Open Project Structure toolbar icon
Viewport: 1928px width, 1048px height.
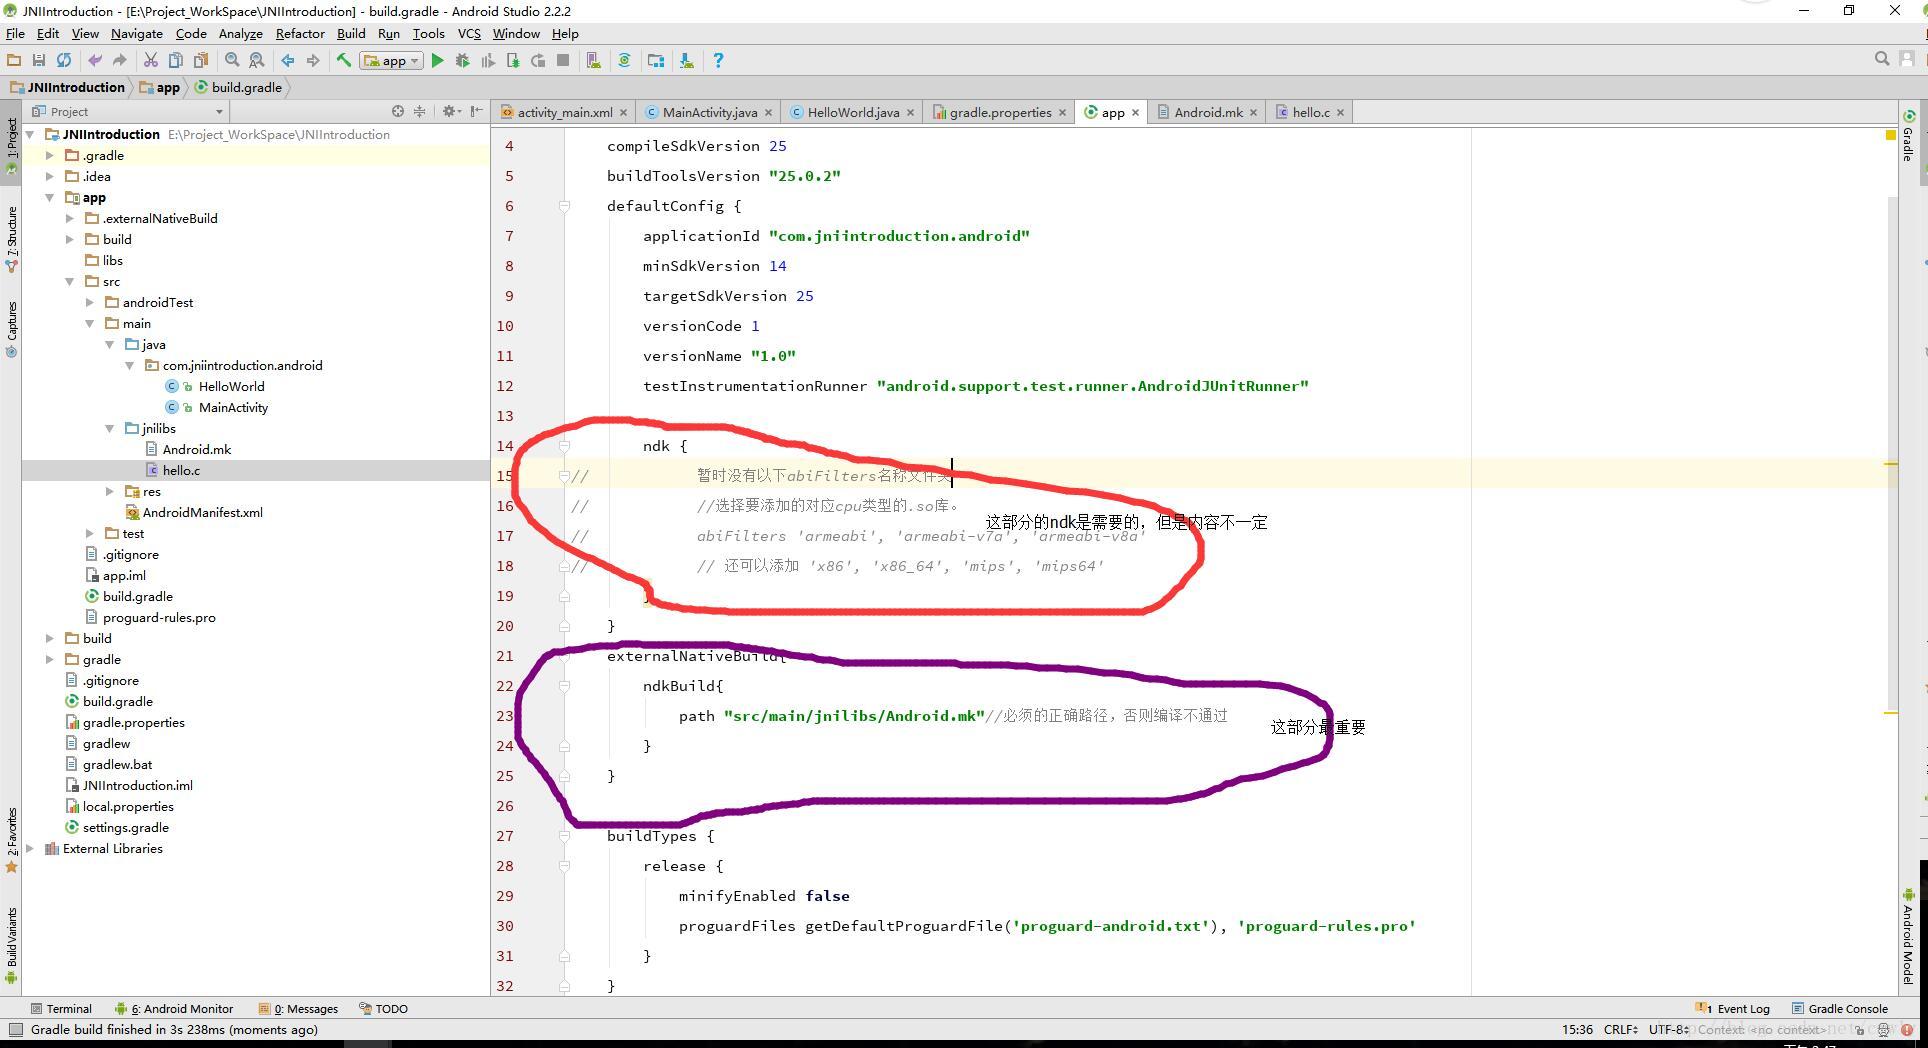pyautogui.click(x=656, y=61)
